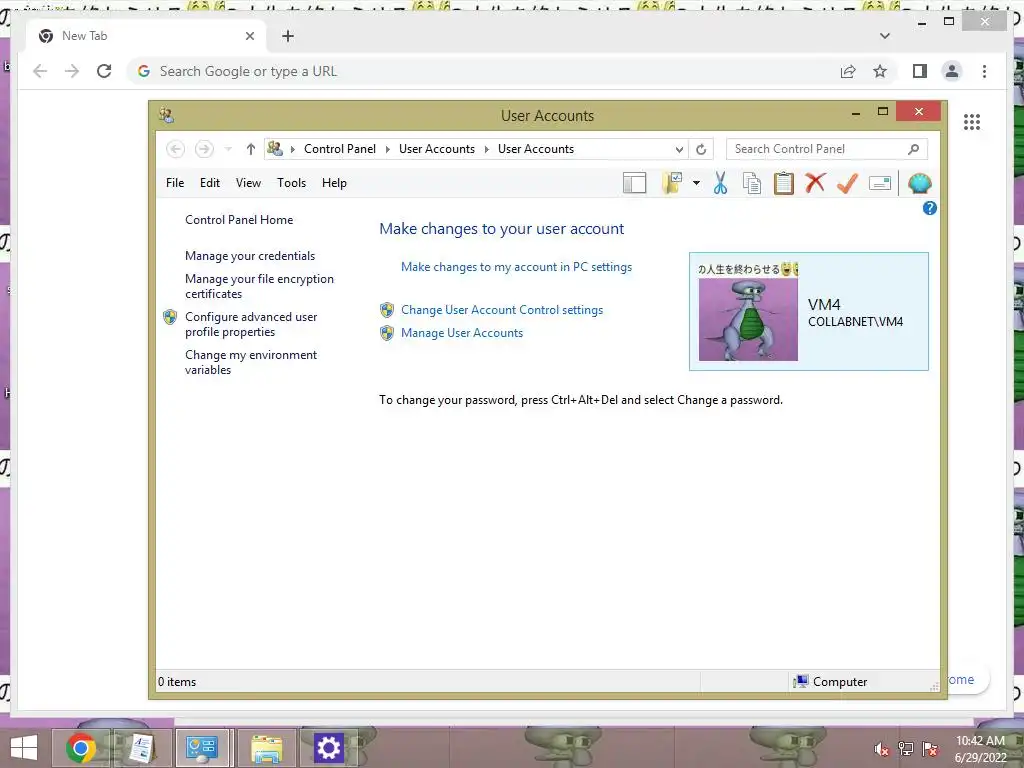
Task: Expand chevron after Control Panel breadcrumb
Action: 387,150
